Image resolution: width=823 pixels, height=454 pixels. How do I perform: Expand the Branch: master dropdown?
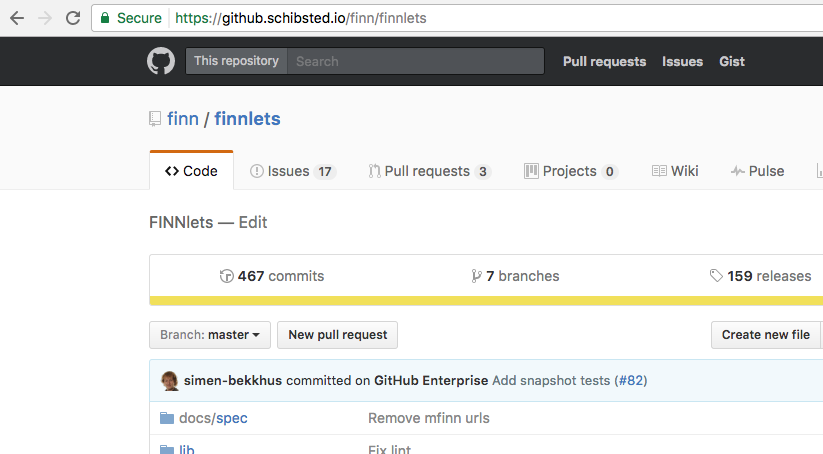tap(210, 335)
